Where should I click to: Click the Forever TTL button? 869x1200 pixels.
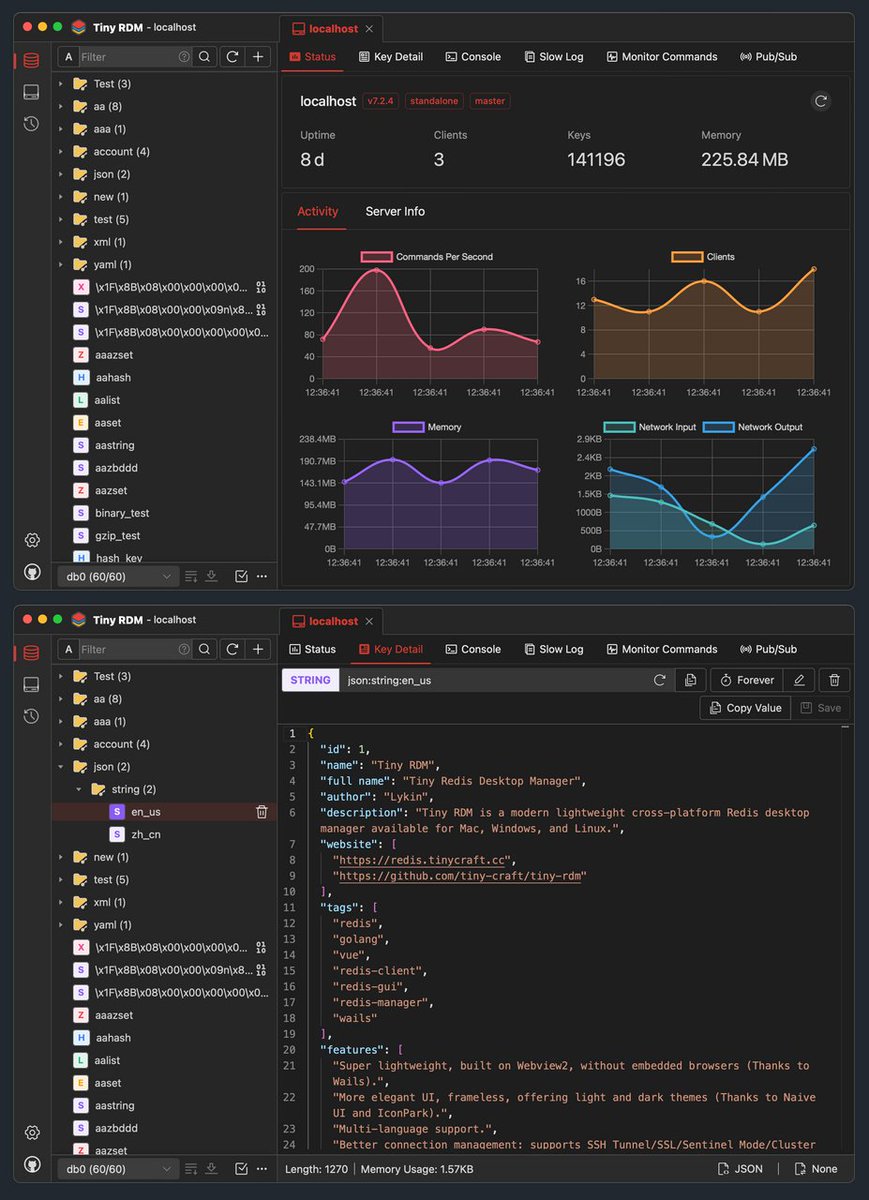746,680
